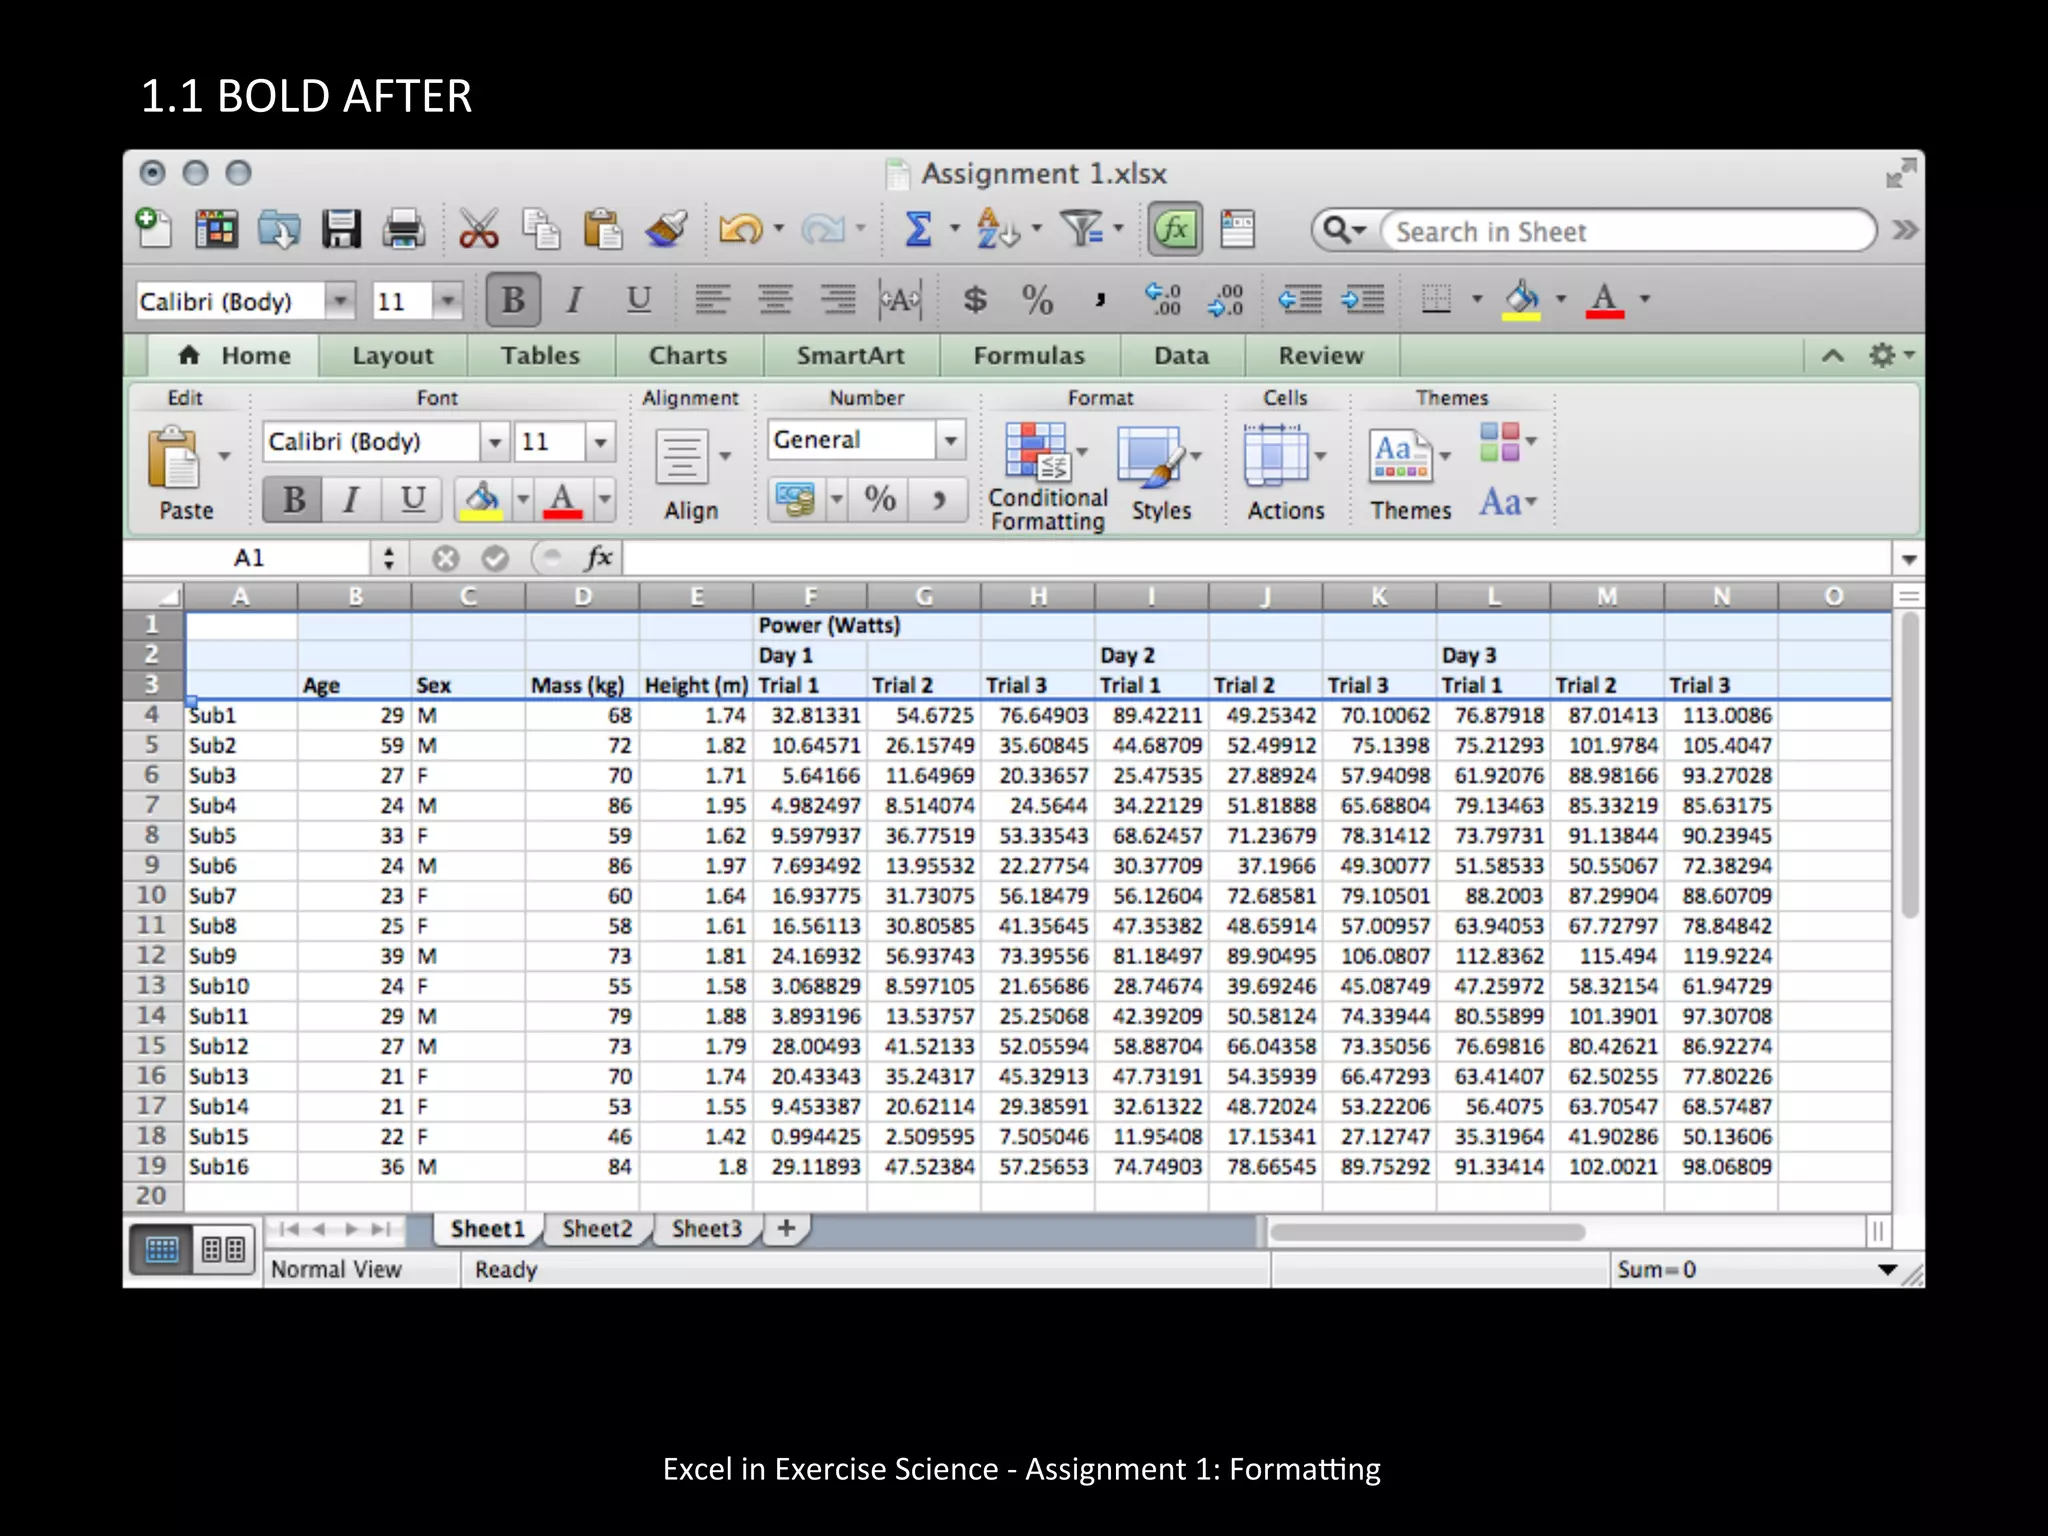
Task: Open the Sheet2 worksheet tab
Action: click(597, 1229)
